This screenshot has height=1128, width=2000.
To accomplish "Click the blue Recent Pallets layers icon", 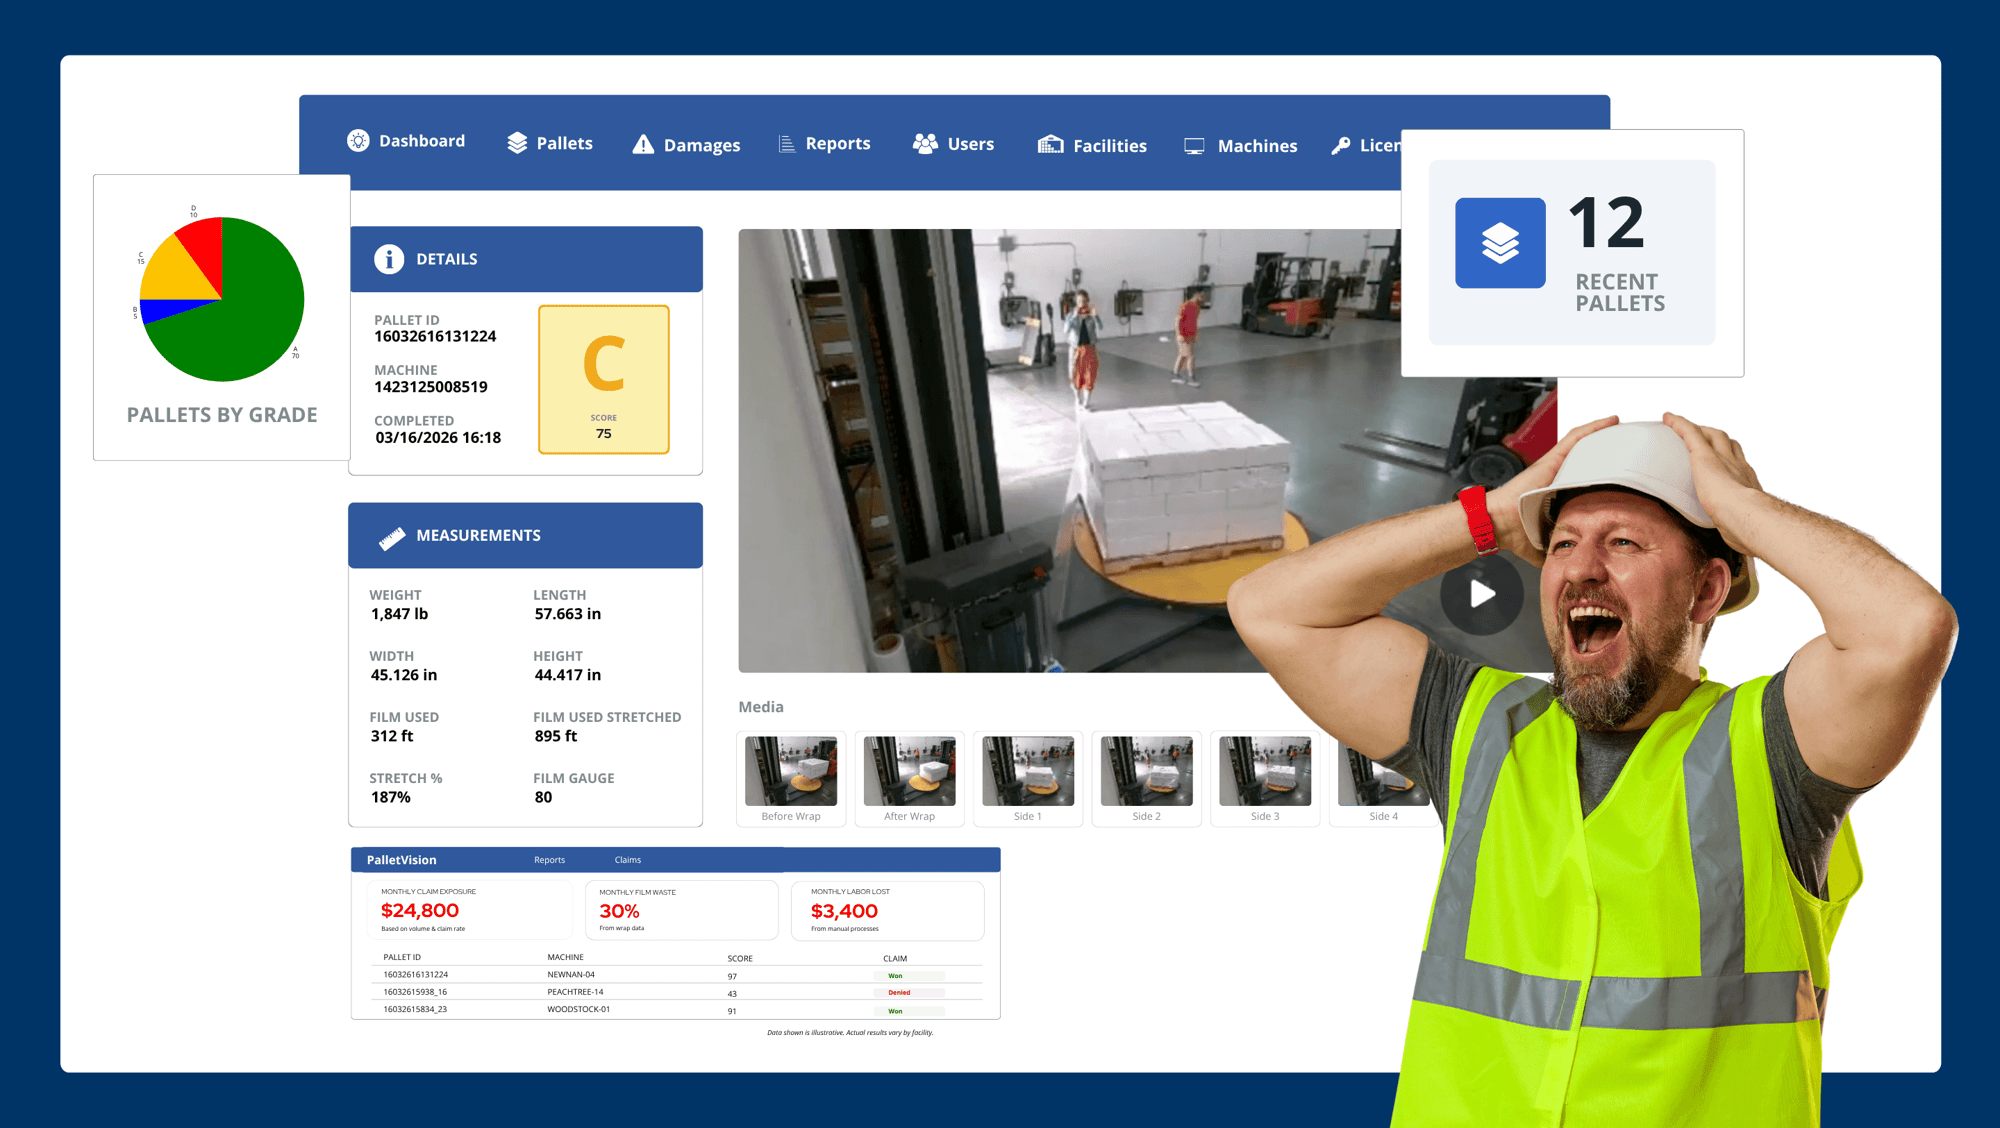I will coord(1500,243).
